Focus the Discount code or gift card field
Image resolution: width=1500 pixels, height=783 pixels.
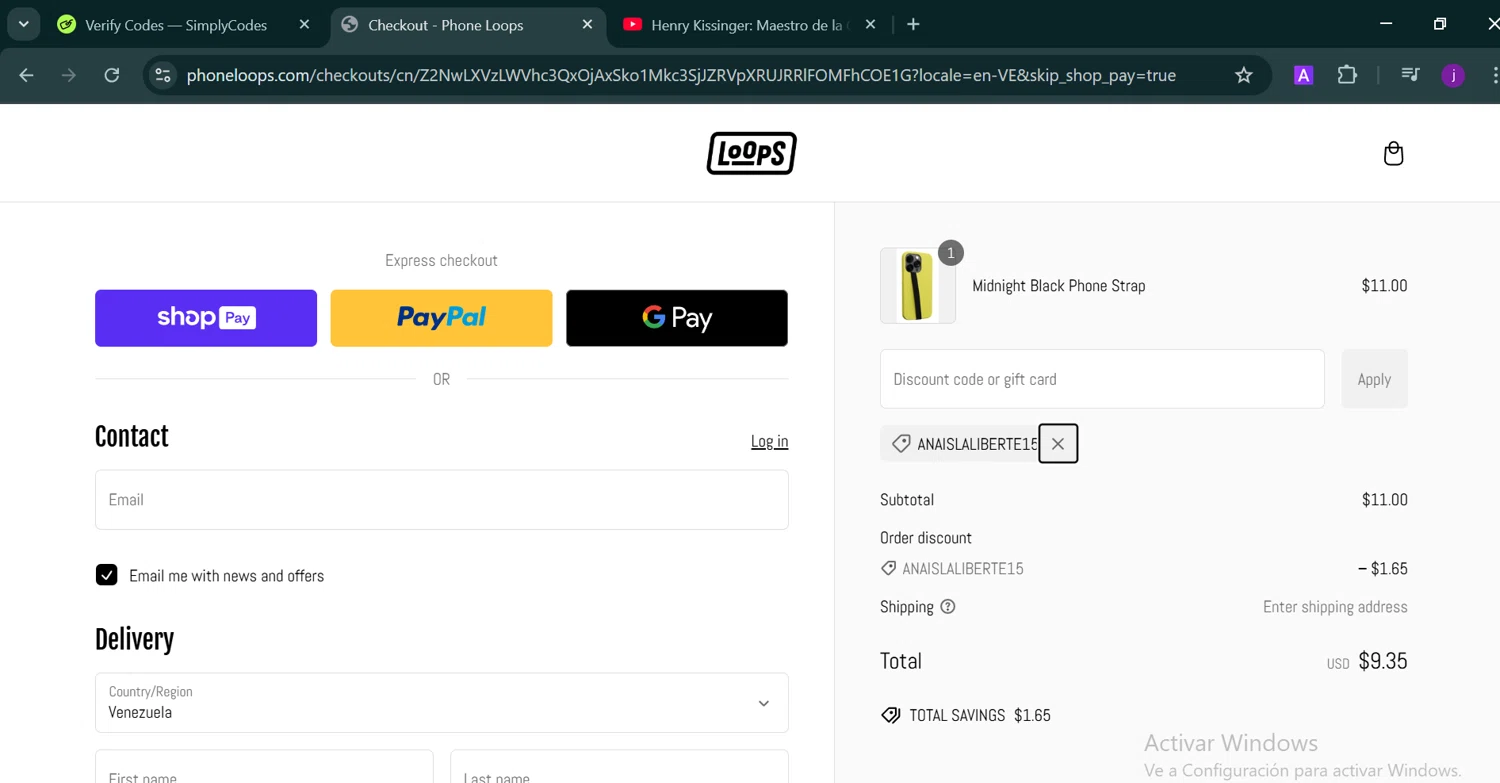pos(1102,379)
